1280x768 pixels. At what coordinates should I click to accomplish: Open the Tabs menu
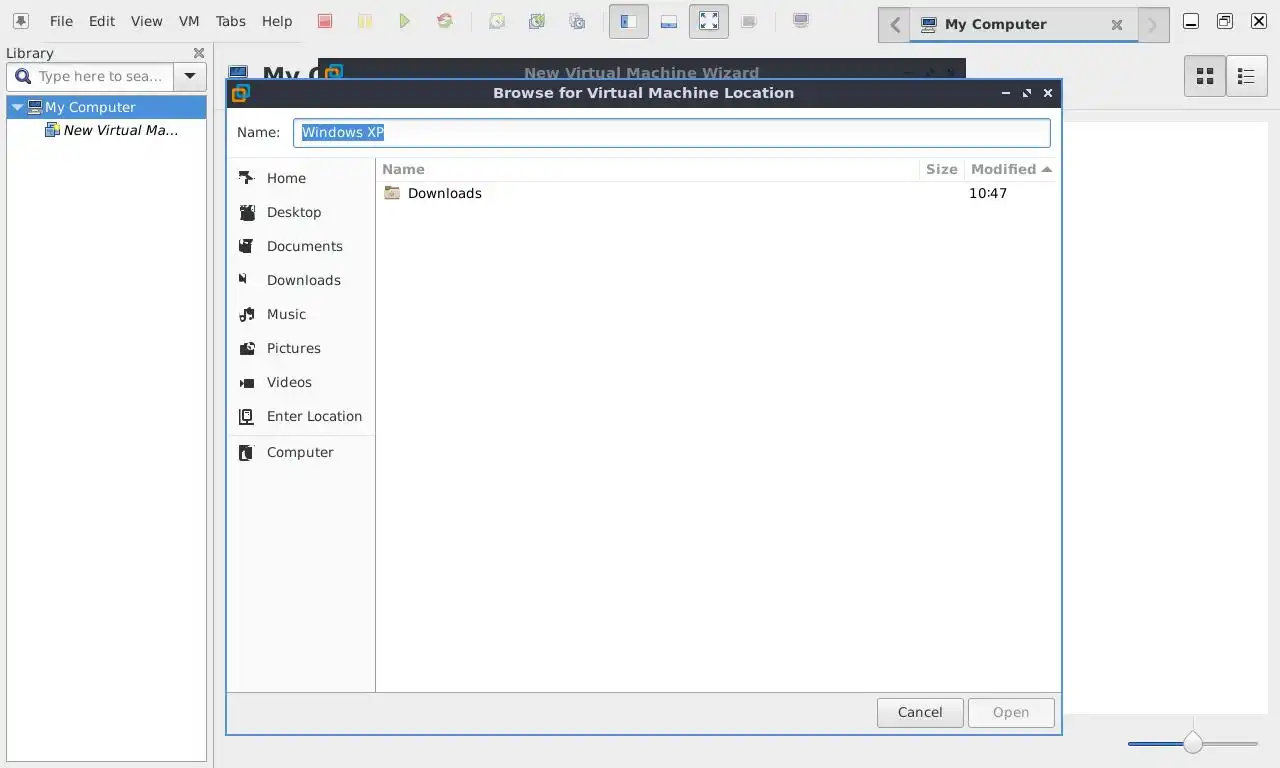230,21
